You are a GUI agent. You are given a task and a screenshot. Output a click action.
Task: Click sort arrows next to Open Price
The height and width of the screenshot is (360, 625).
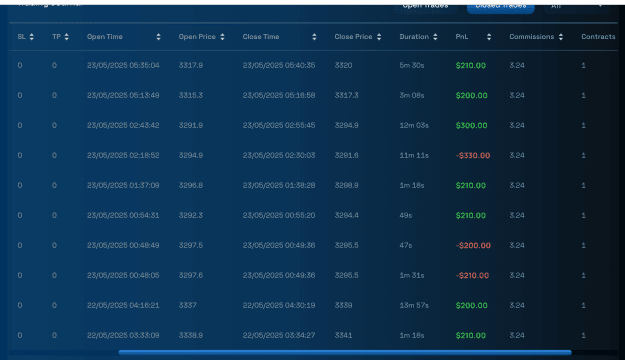point(222,37)
